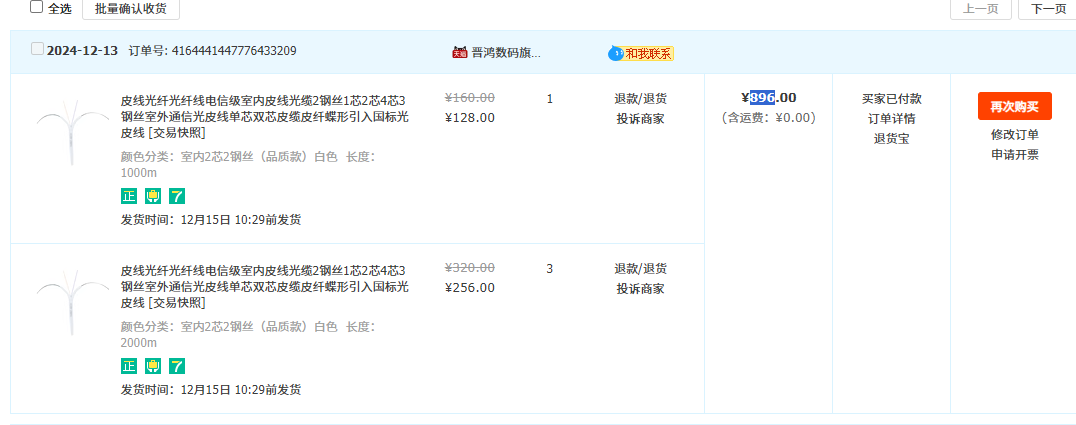Image resolution: width=1076 pixels, height=425 pixels.
Task: Click the green 正 badge on second item
Action: [128, 366]
